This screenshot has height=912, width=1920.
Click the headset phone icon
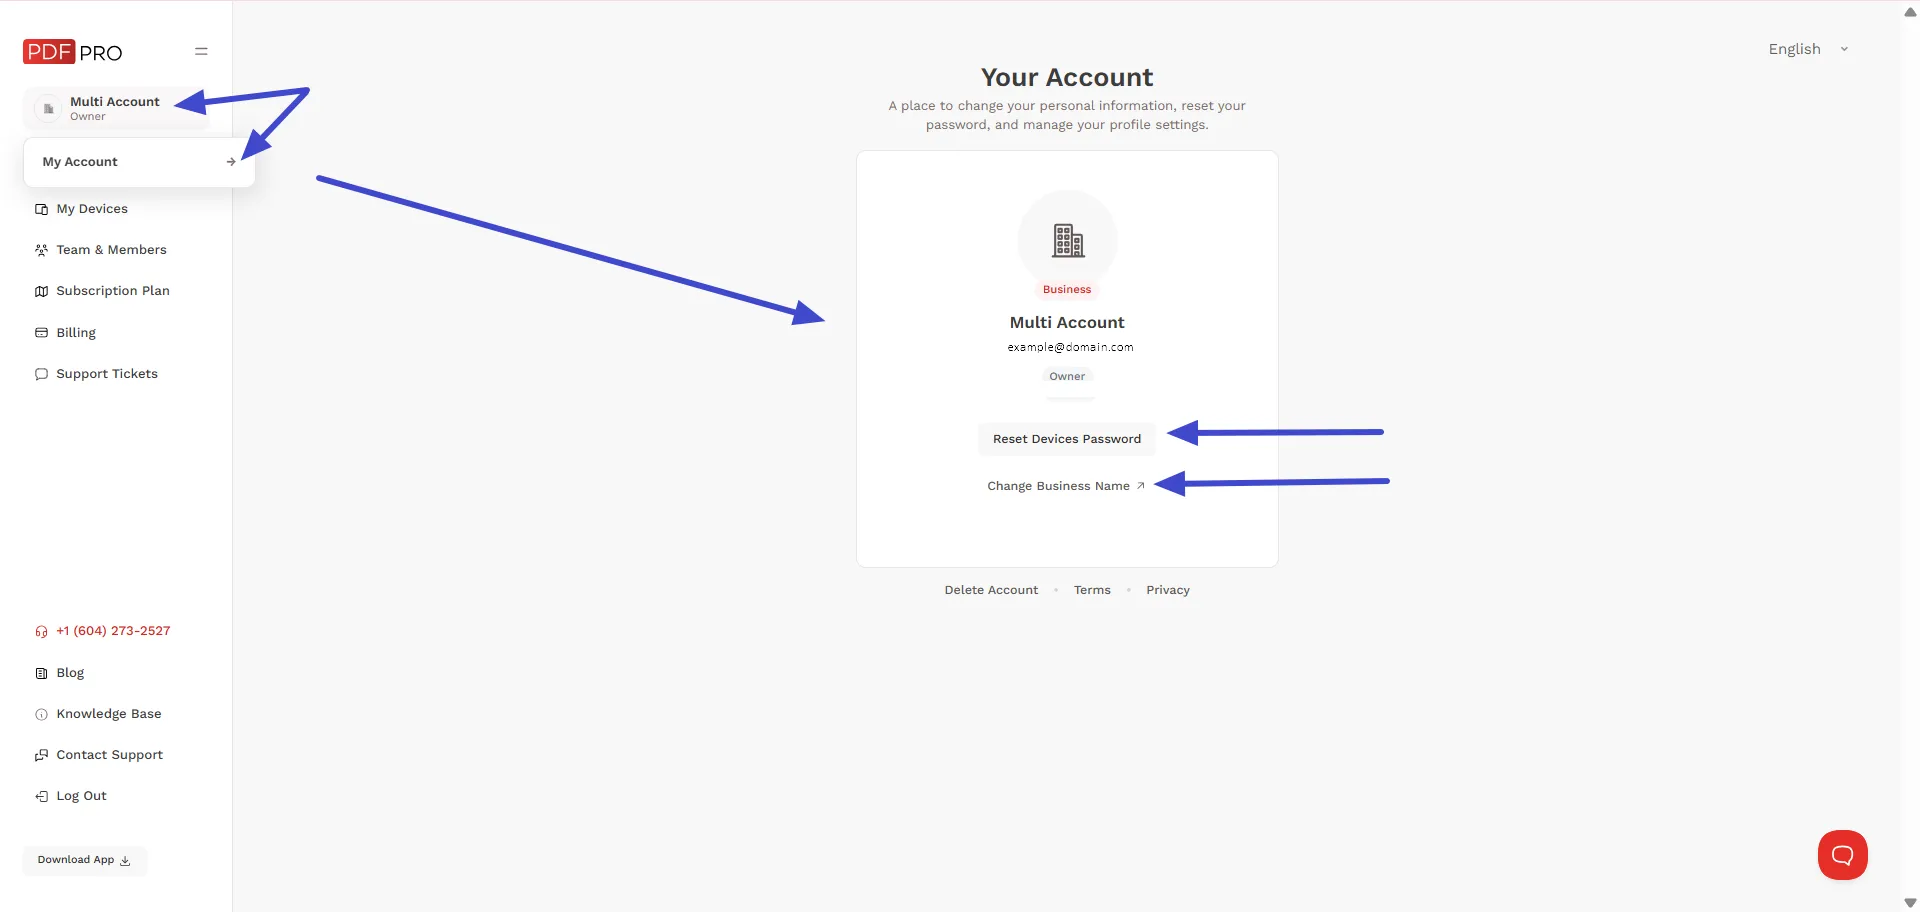(x=41, y=631)
